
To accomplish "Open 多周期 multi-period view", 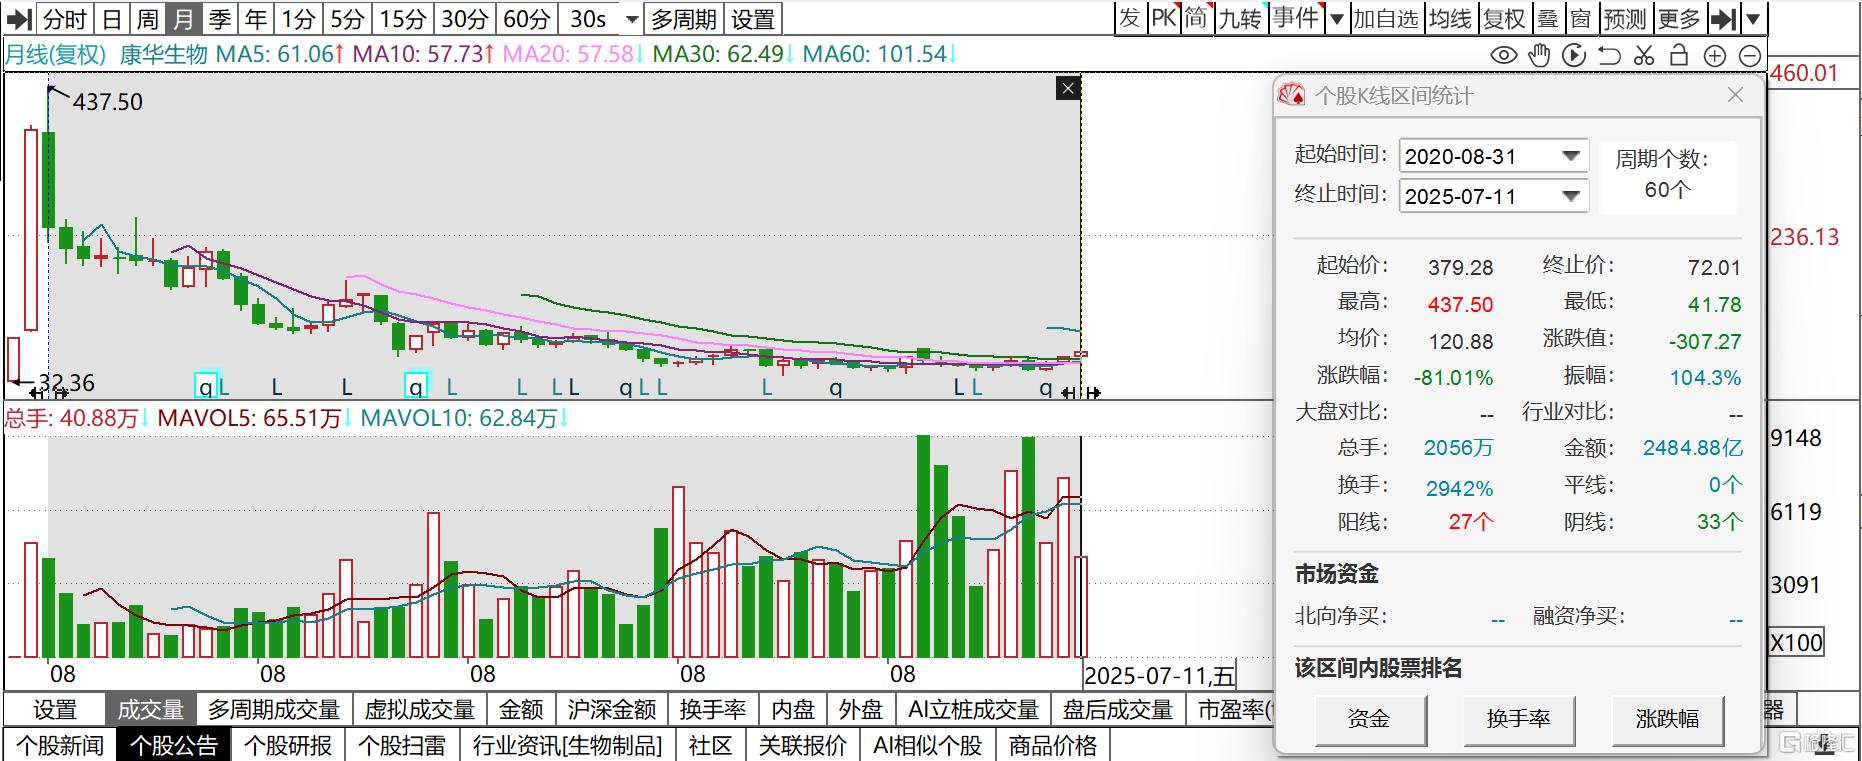I will [x=684, y=19].
